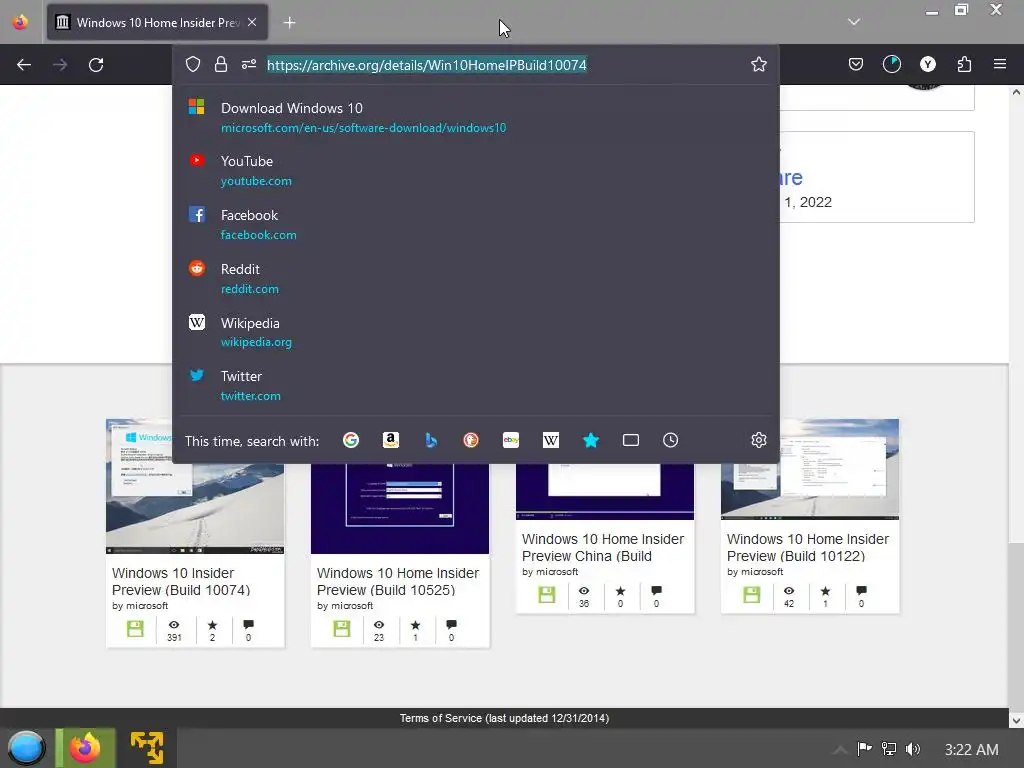
Task: Search this time with DuckDuckGo
Action: [x=471, y=440]
